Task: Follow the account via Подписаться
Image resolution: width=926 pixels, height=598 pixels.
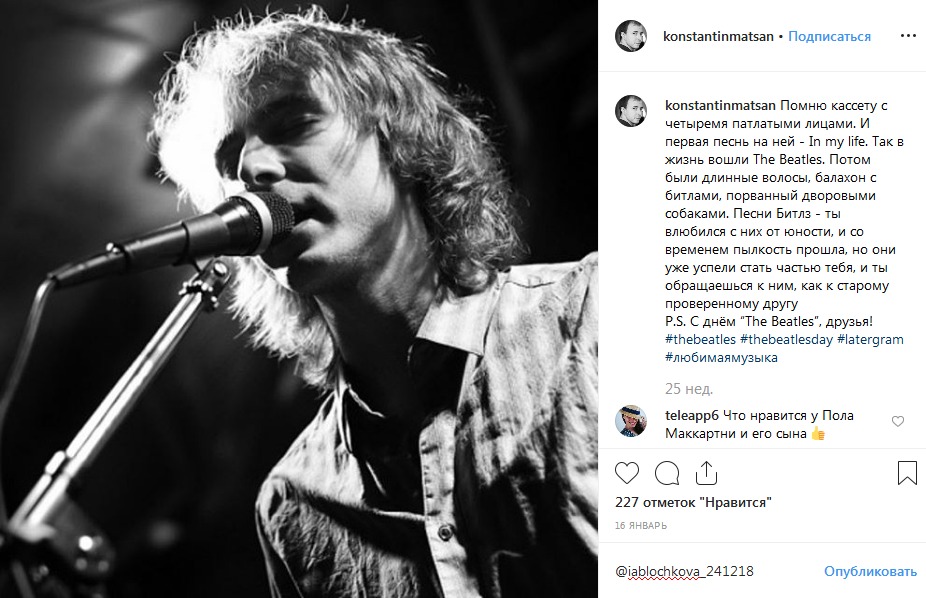Action: click(x=829, y=36)
